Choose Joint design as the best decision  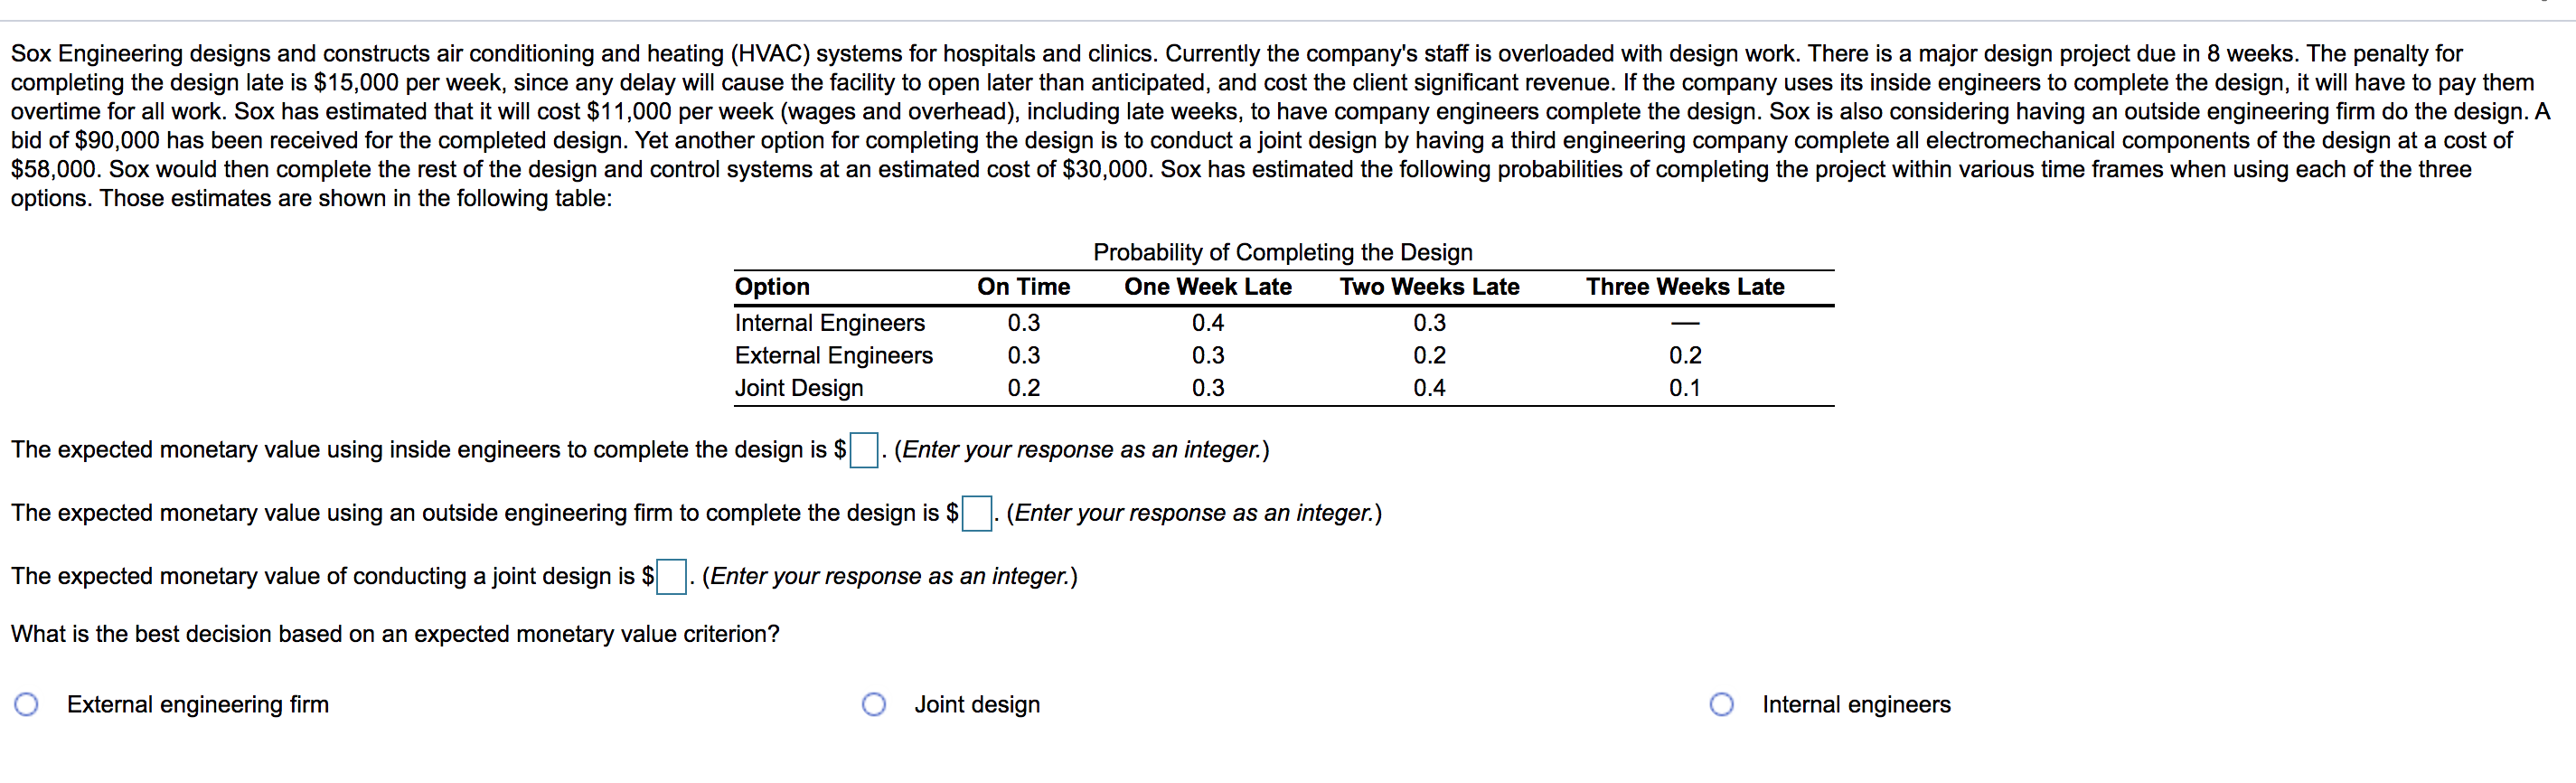pyautogui.click(x=874, y=704)
